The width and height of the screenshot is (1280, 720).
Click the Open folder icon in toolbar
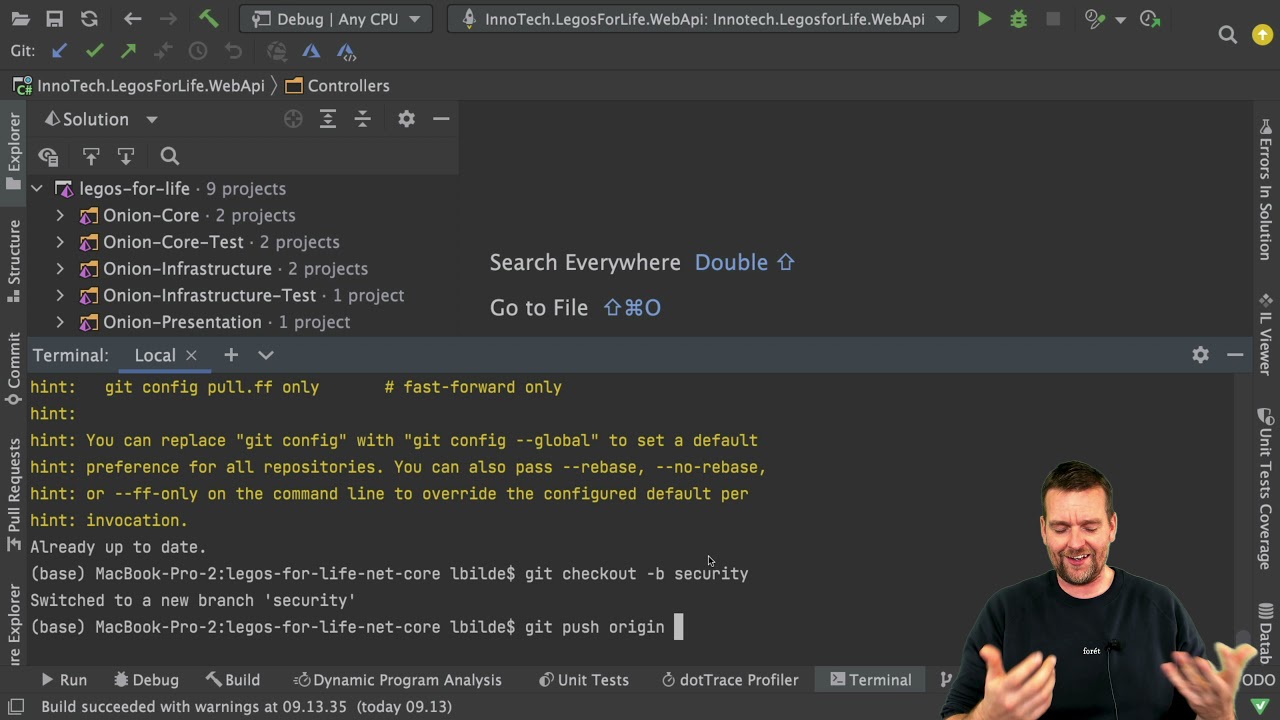pyautogui.click(x=20, y=19)
